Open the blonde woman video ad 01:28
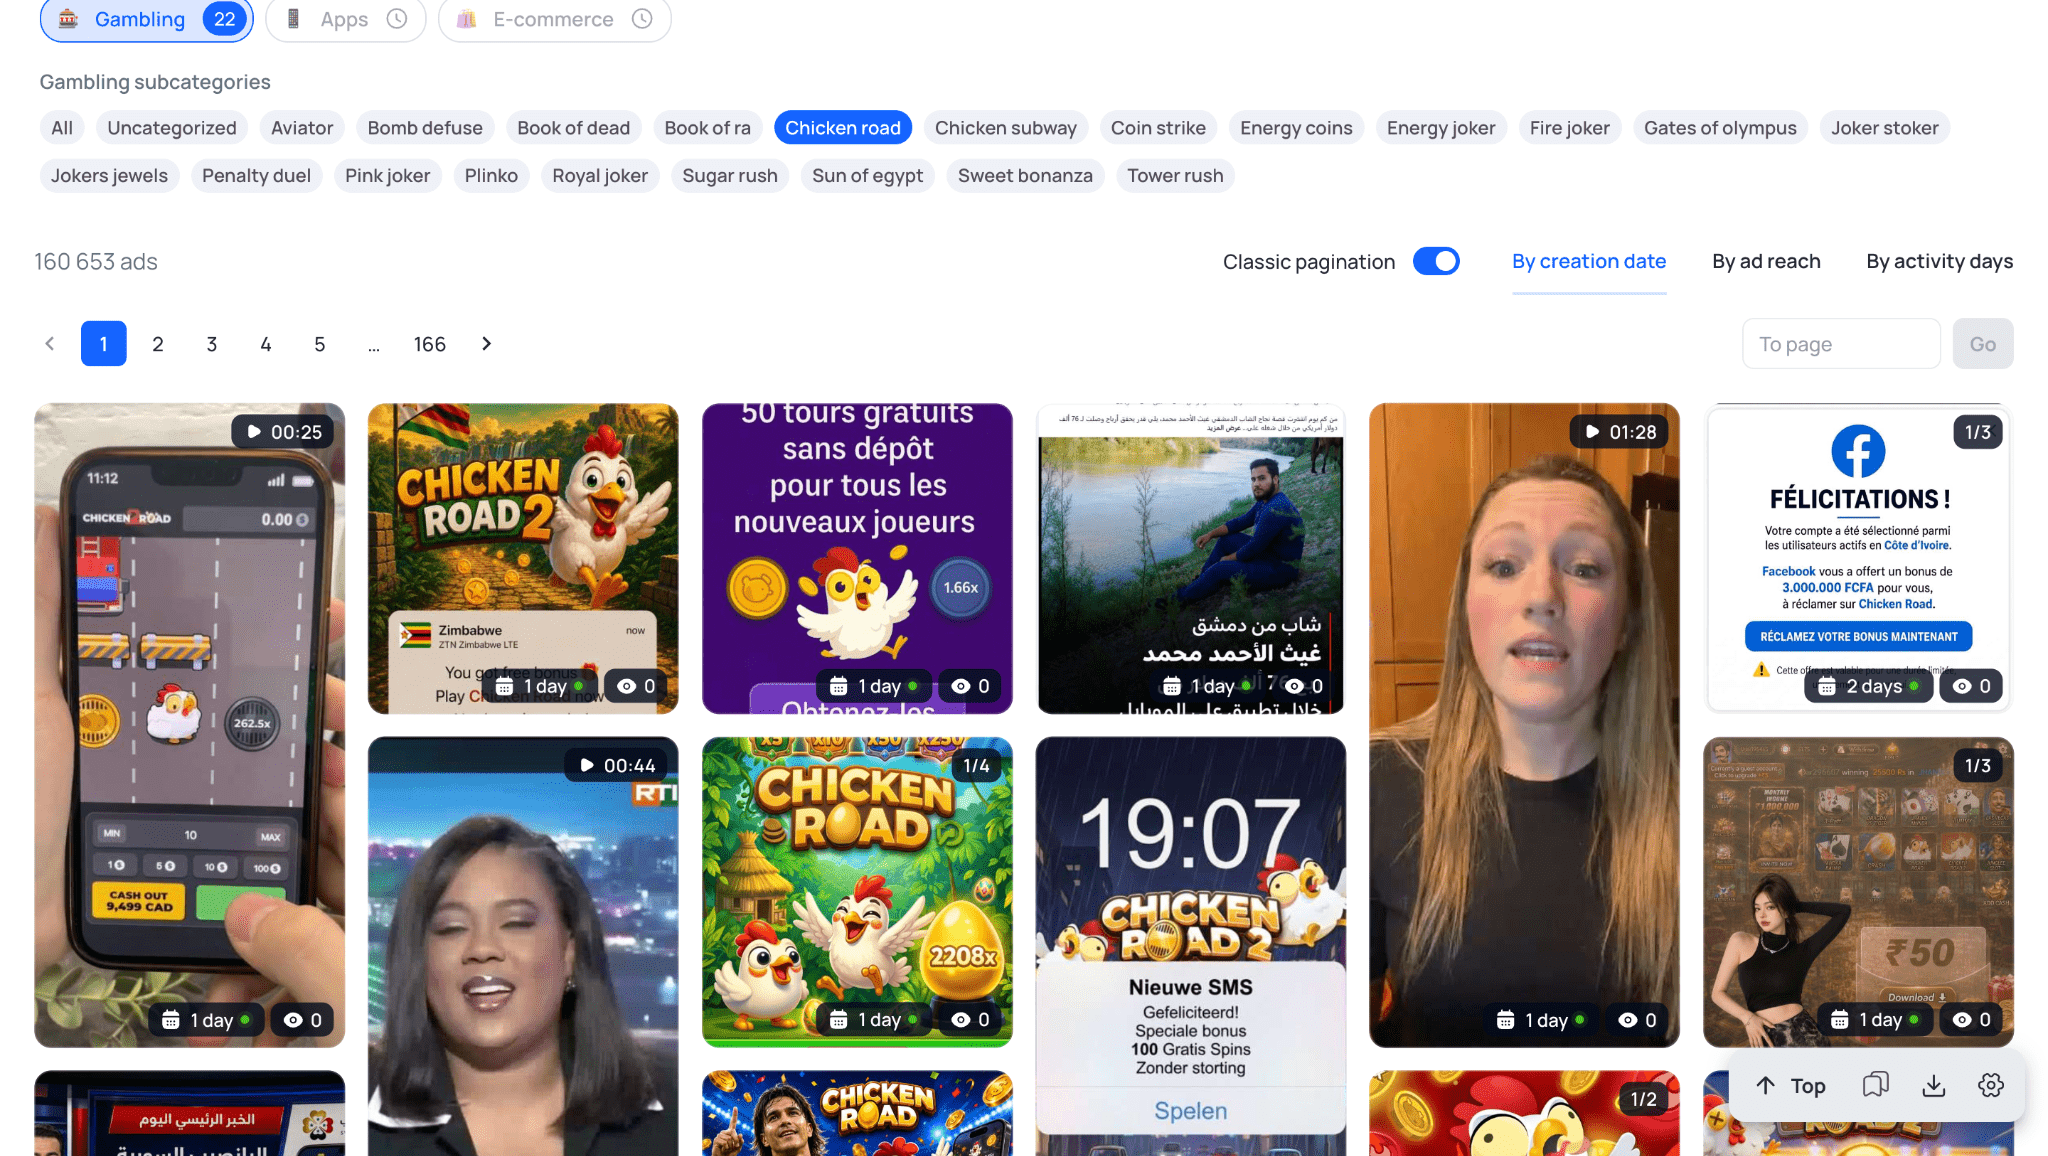2048x1156 pixels. 1524,725
